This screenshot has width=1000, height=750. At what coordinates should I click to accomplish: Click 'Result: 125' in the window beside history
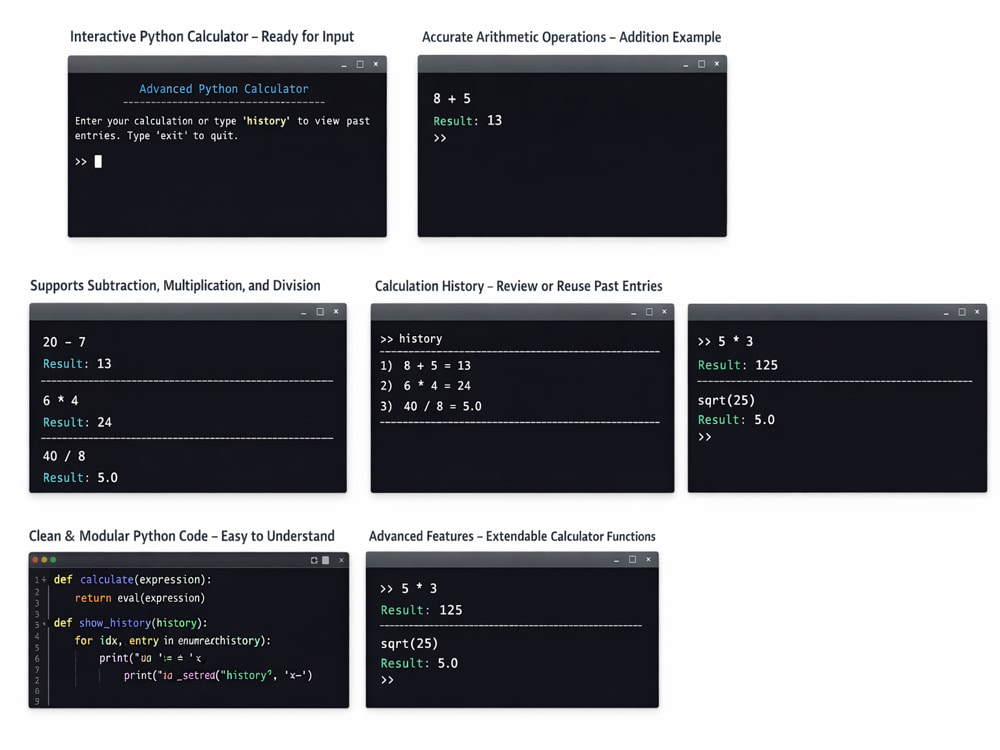[x=738, y=365]
